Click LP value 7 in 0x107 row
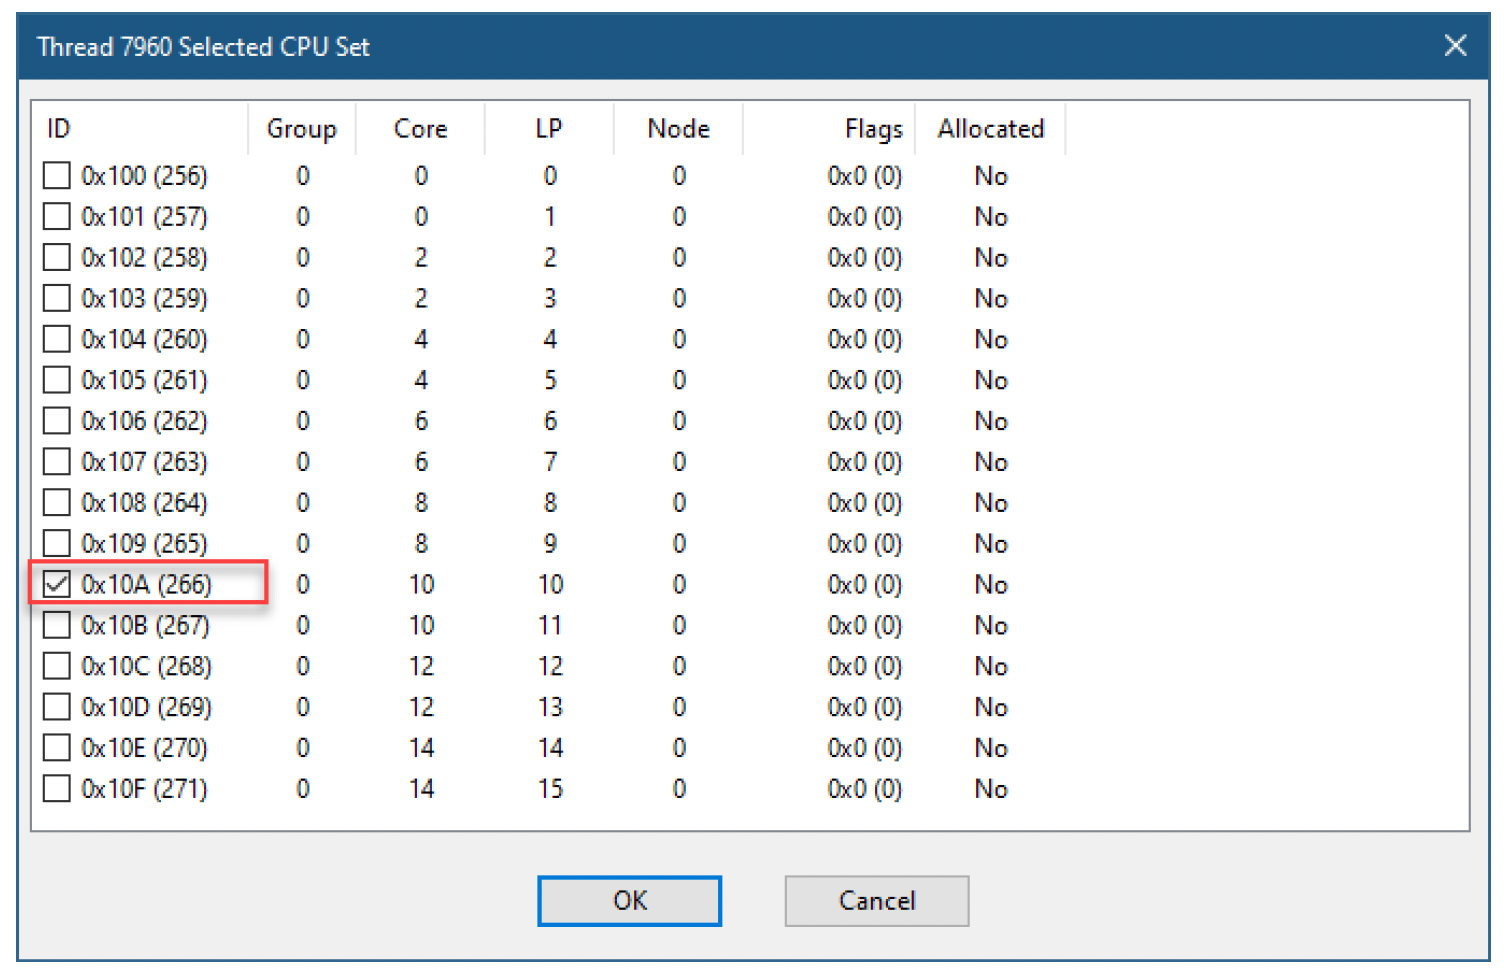Viewport: 1504px width, 970px height. (x=550, y=462)
